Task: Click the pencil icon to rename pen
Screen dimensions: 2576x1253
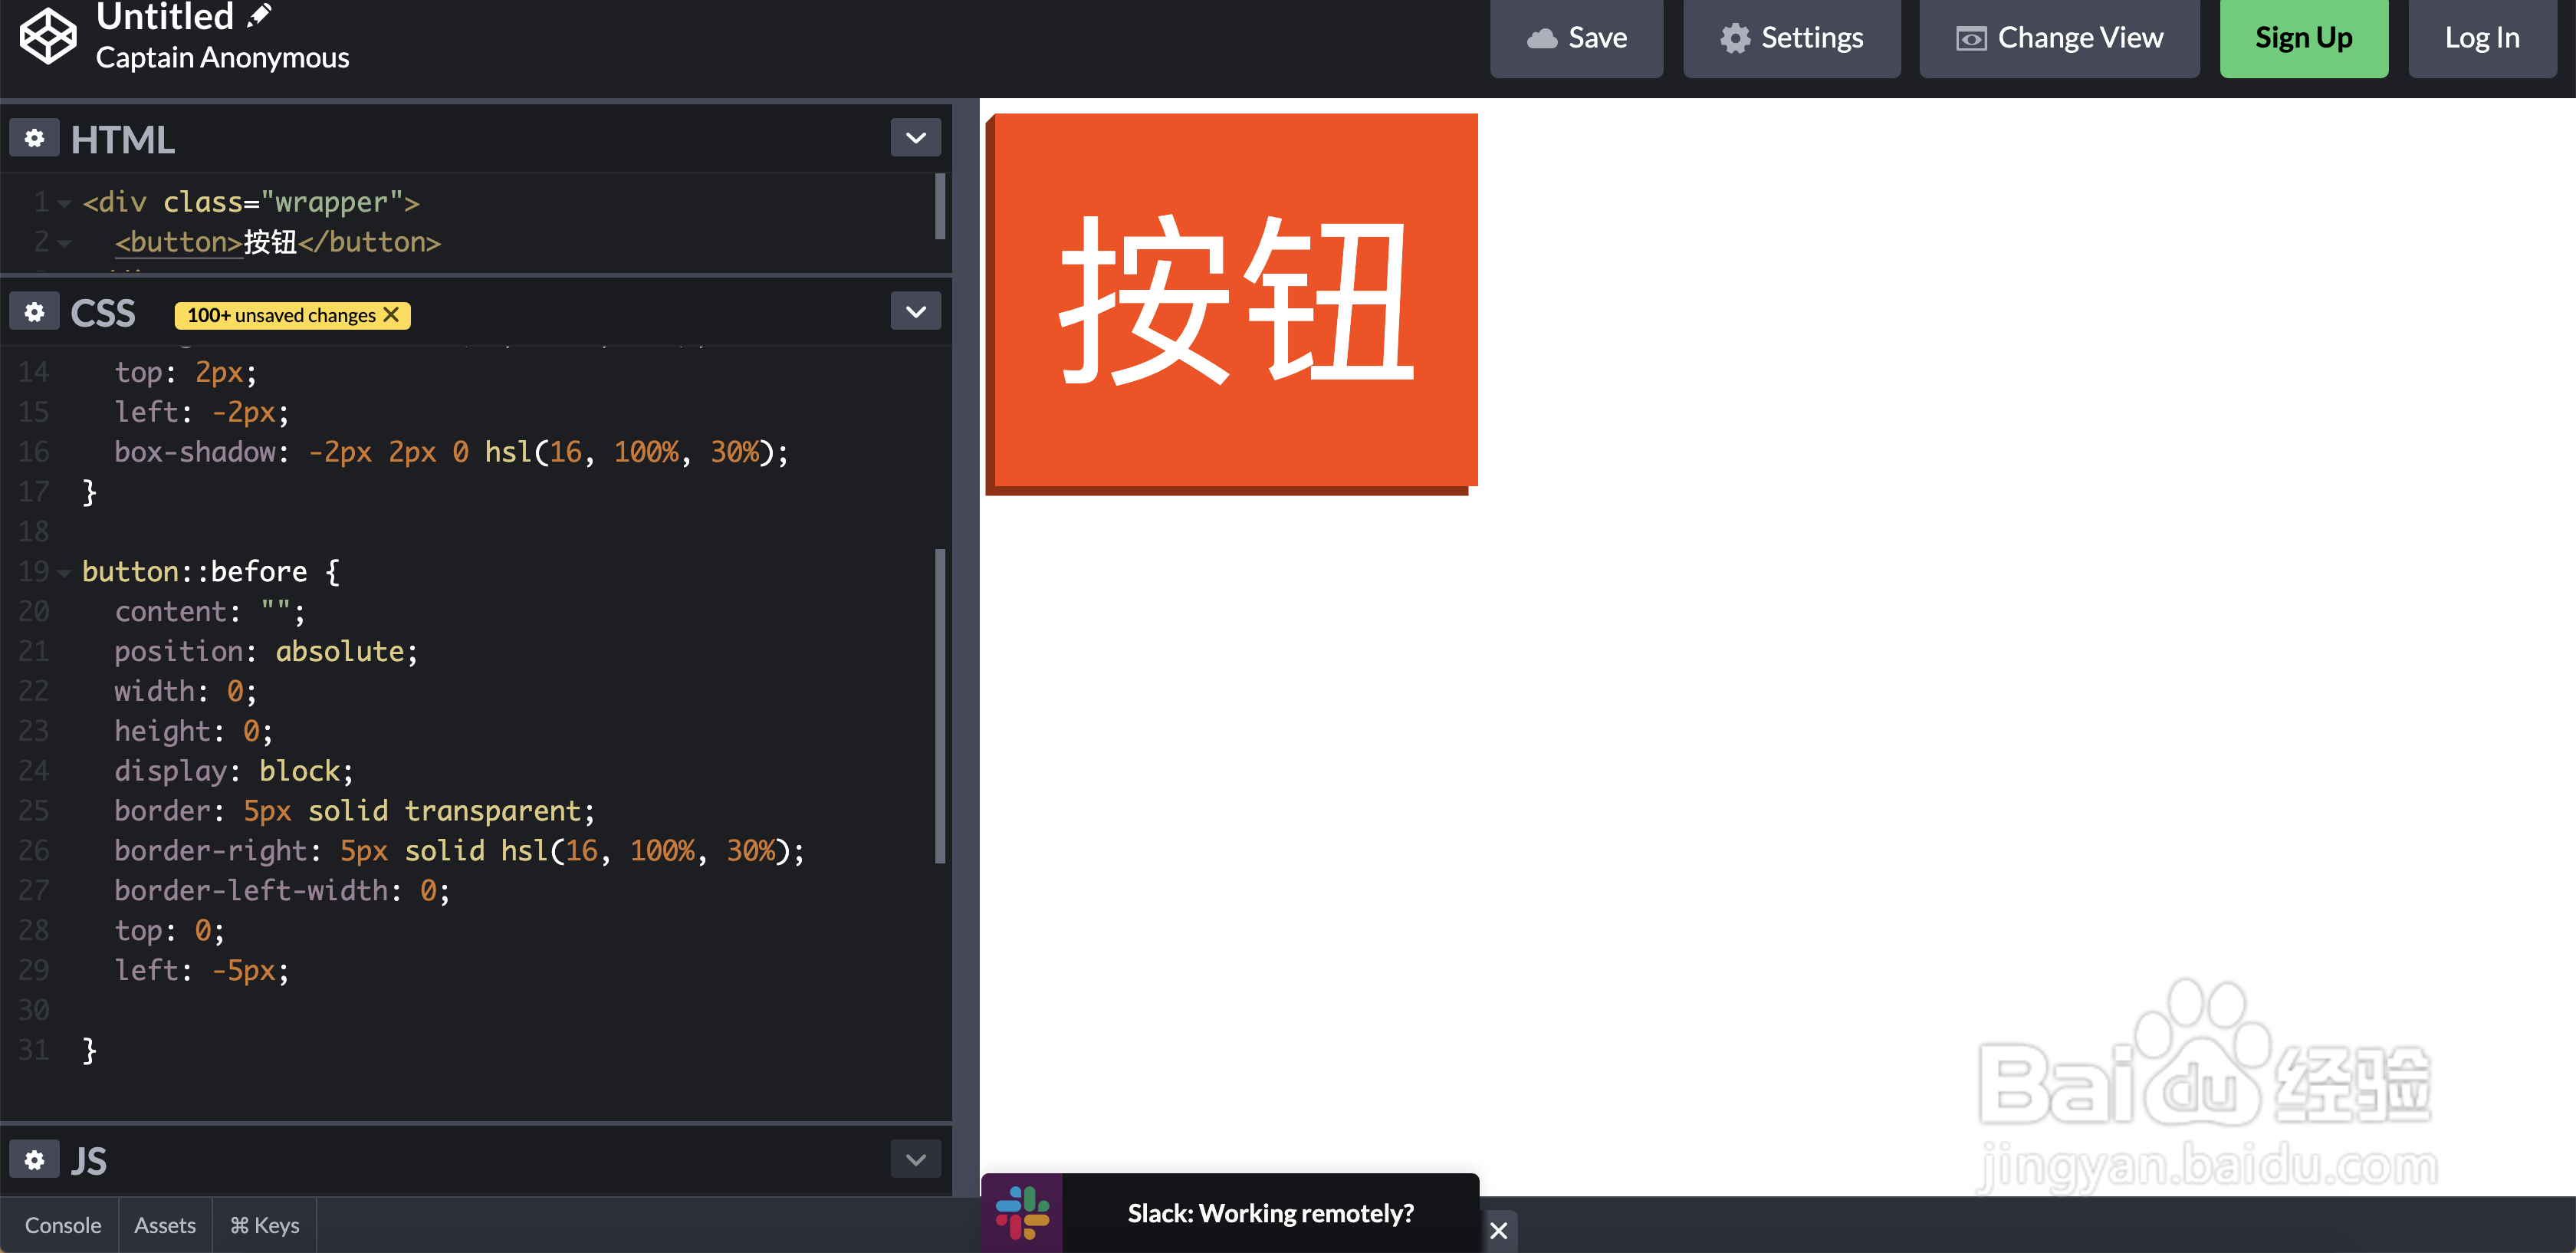Action: click(x=259, y=15)
